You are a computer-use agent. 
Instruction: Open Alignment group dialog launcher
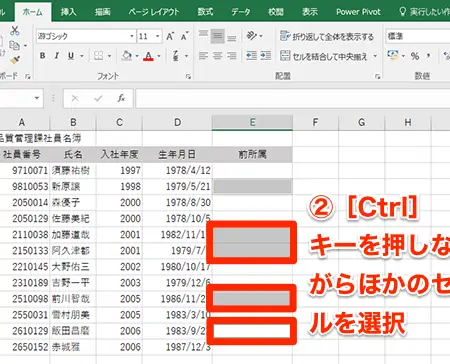(x=377, y=77)
